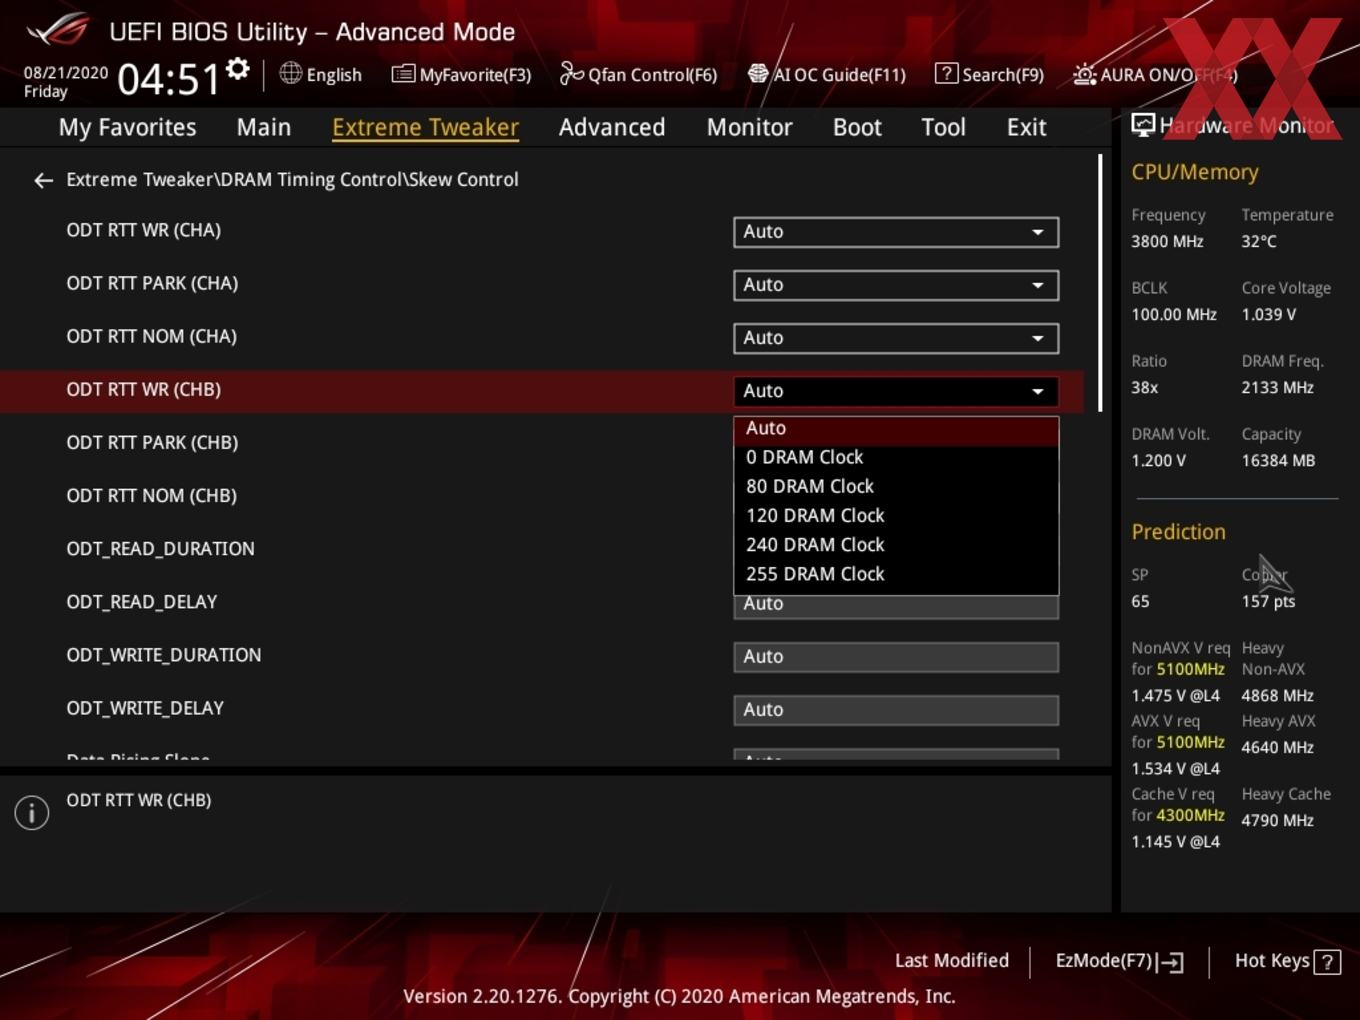Choose Auto in the open list
1360x1020 pixels.
coord(896,429)
